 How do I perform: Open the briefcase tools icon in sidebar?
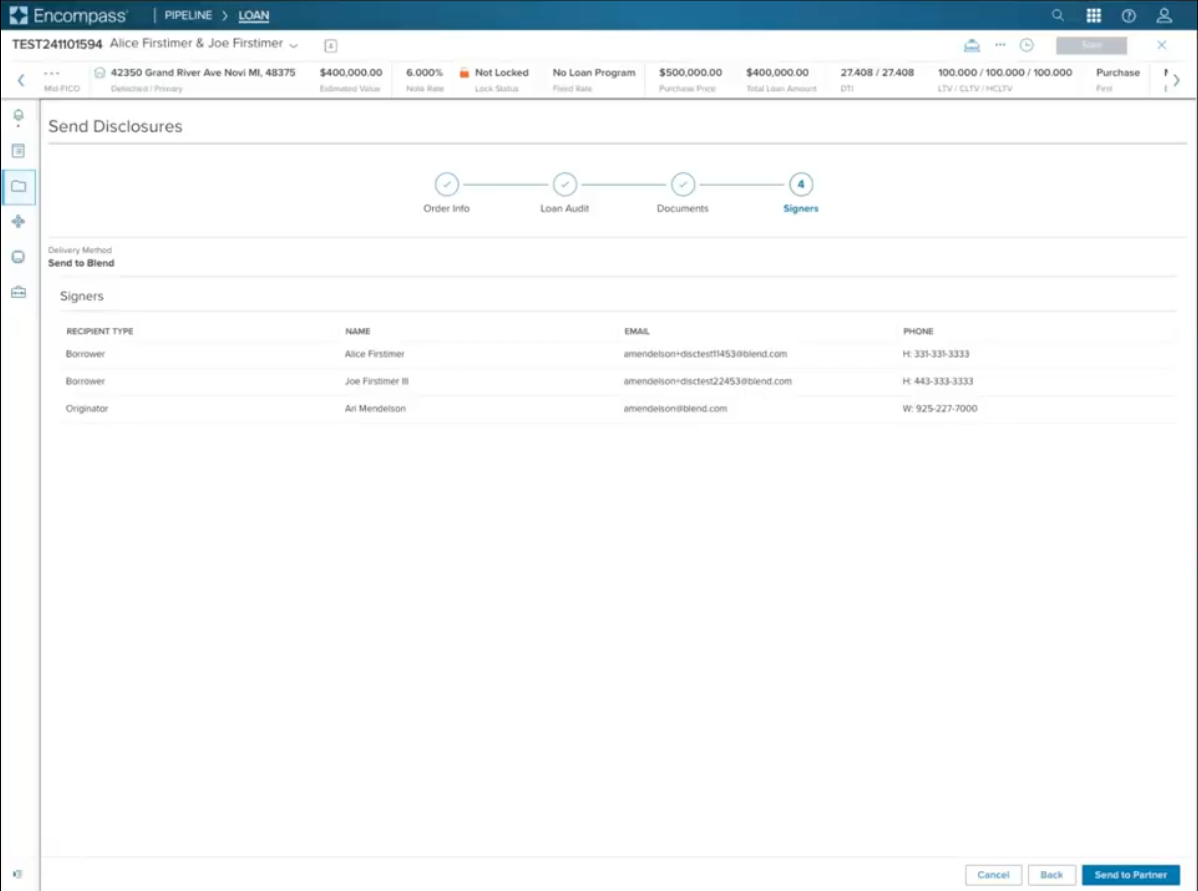[x=18, y=292]
